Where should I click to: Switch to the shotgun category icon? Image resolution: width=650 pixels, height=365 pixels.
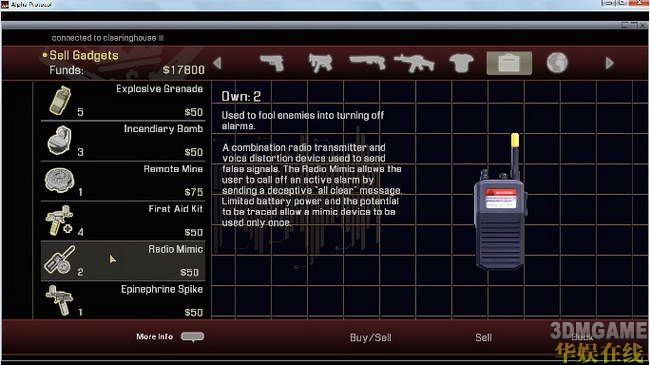coord(367,63)
